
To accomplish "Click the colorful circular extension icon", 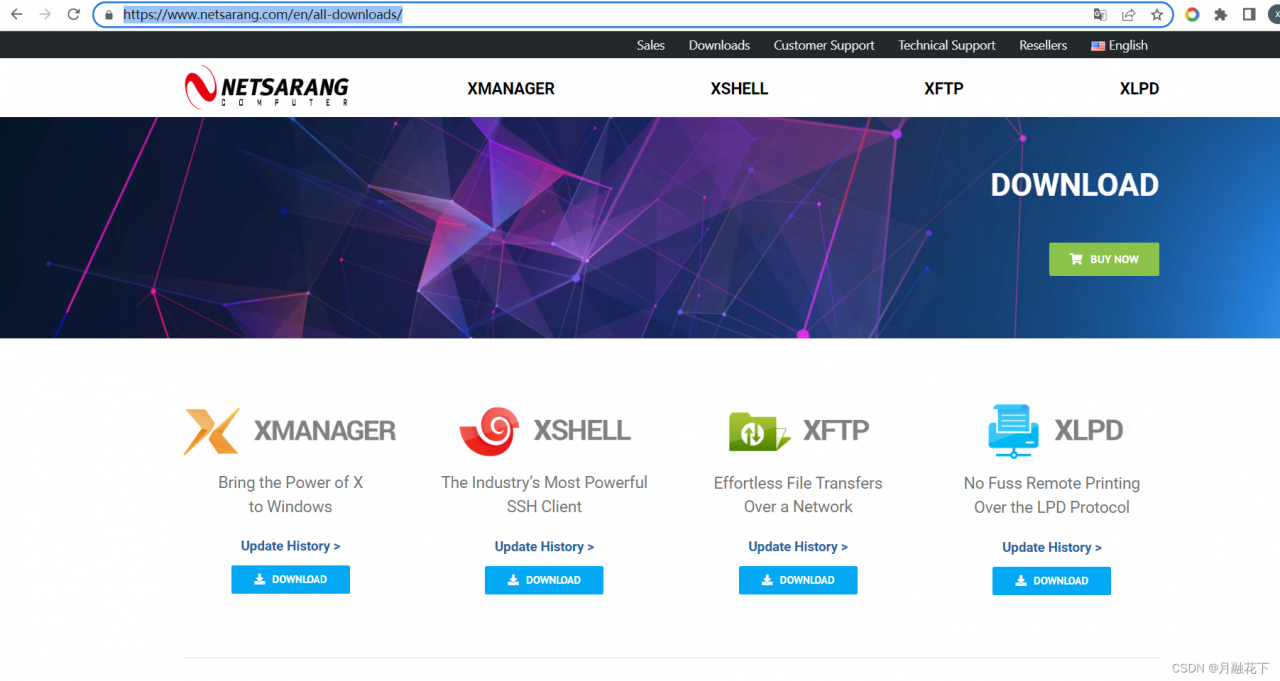I will click(x=1192, y=15).
